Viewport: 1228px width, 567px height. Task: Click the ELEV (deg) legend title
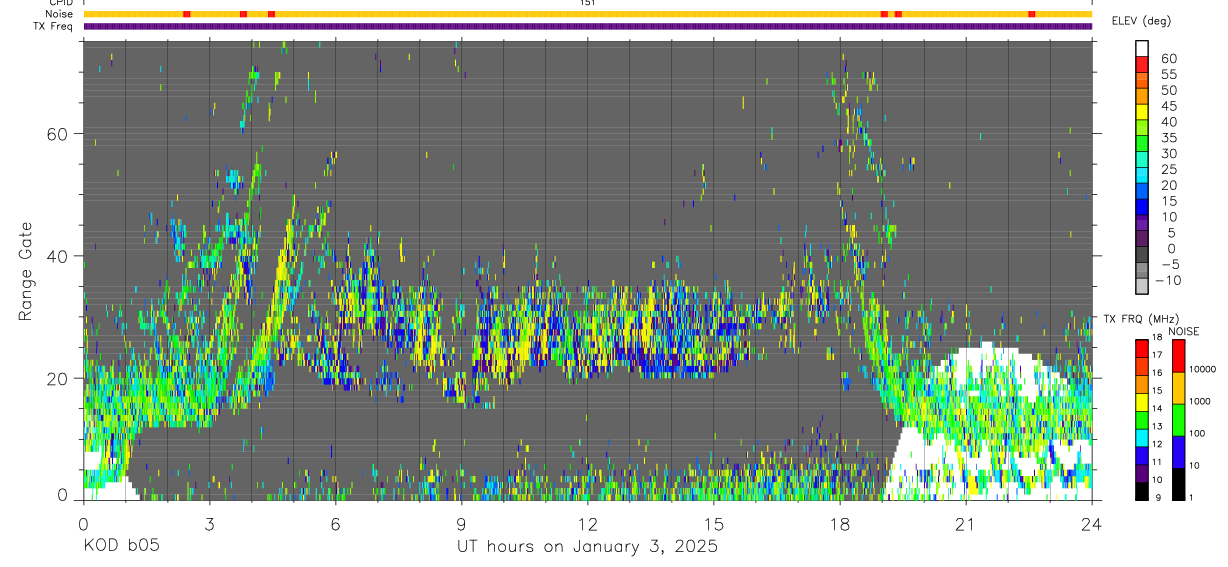1141,21
